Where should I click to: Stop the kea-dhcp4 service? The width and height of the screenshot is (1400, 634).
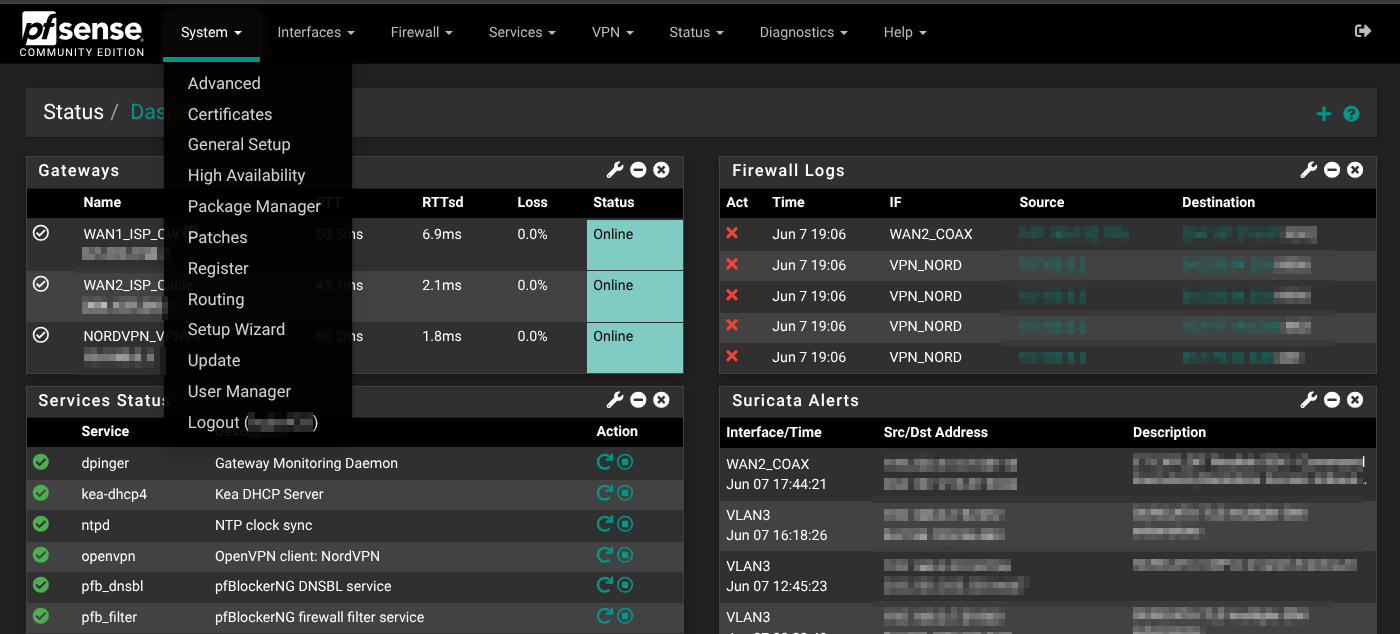pos(625,493)
